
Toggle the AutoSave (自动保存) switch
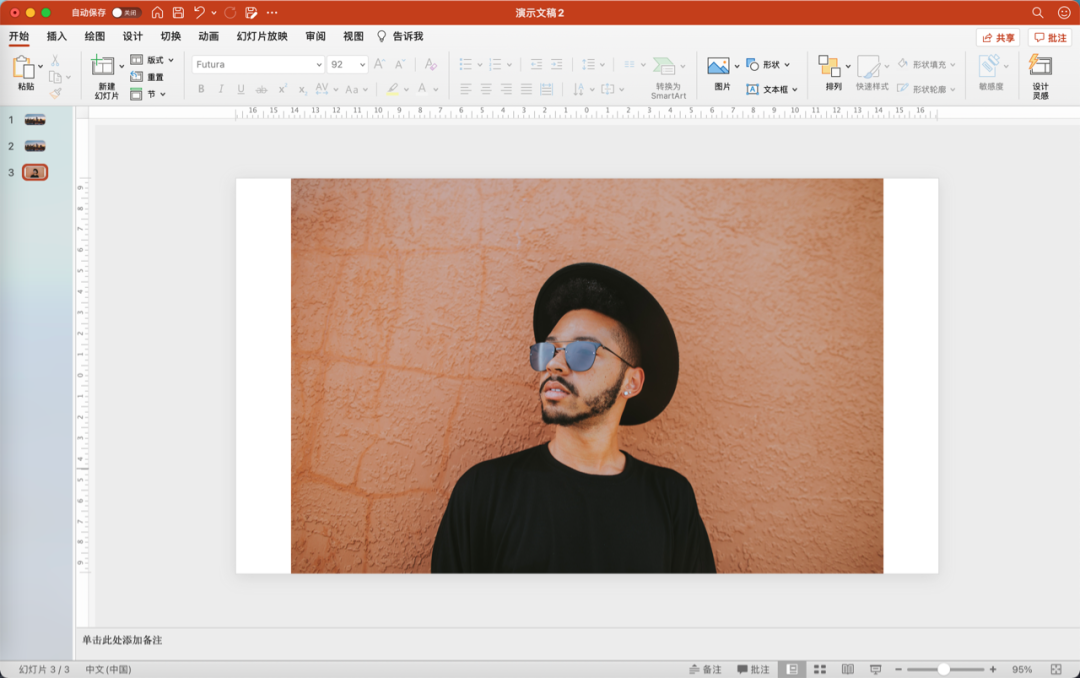pyautogui.click(x=126, y=12)
